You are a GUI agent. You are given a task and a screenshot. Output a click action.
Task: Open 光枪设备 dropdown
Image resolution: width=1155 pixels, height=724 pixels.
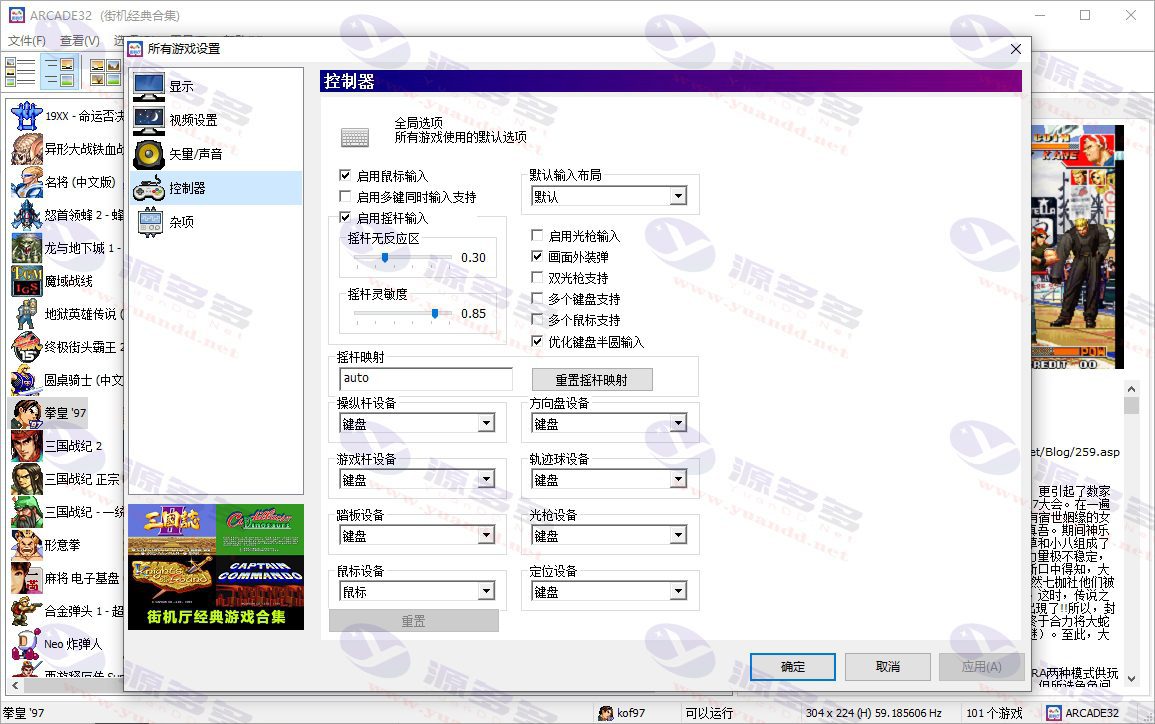point(609,535)
